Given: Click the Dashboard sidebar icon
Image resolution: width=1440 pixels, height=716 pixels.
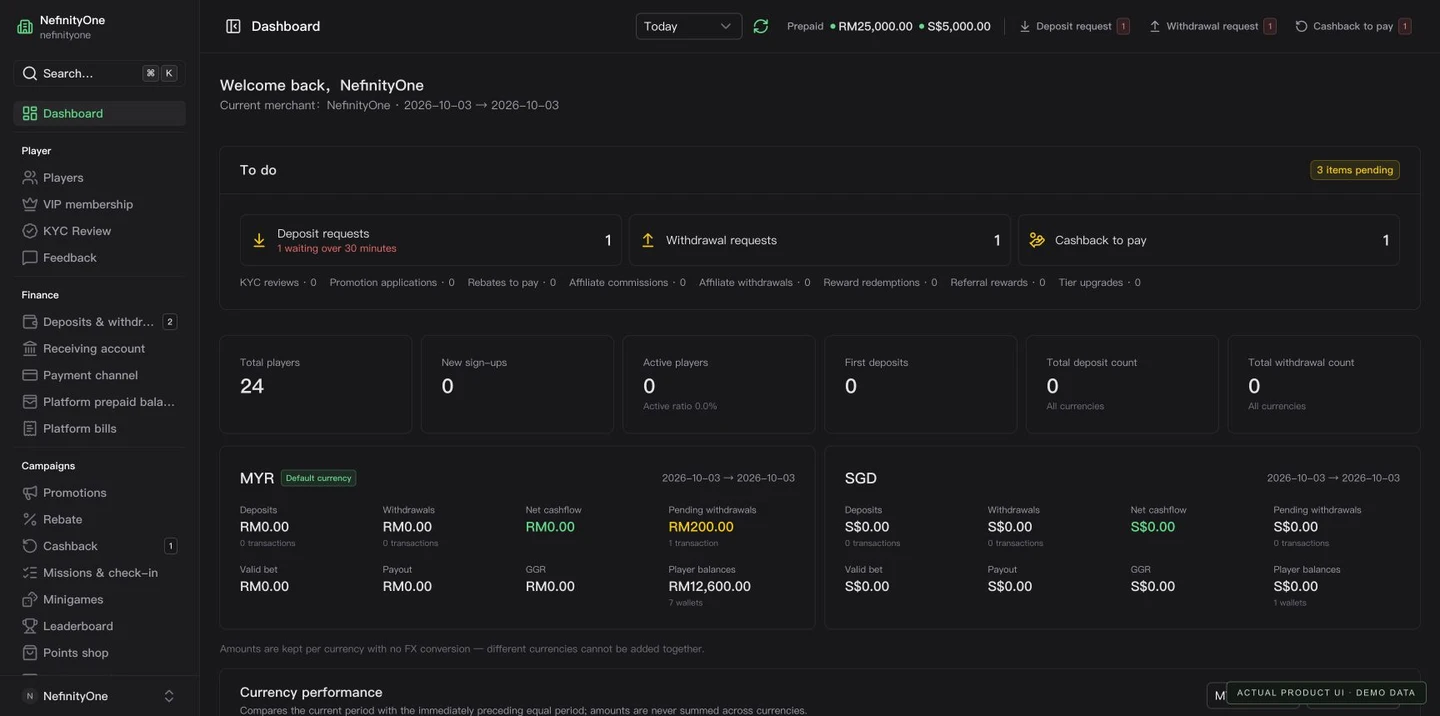Looking at the screenshot, I should (x=30, y=113).
